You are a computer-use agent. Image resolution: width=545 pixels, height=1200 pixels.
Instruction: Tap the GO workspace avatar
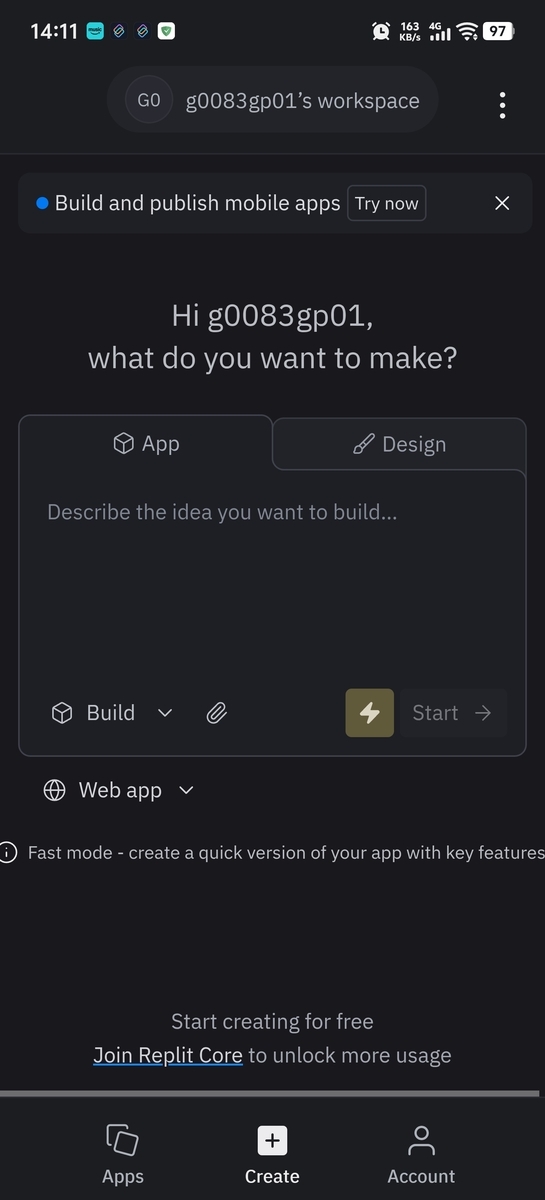(148, 101)
